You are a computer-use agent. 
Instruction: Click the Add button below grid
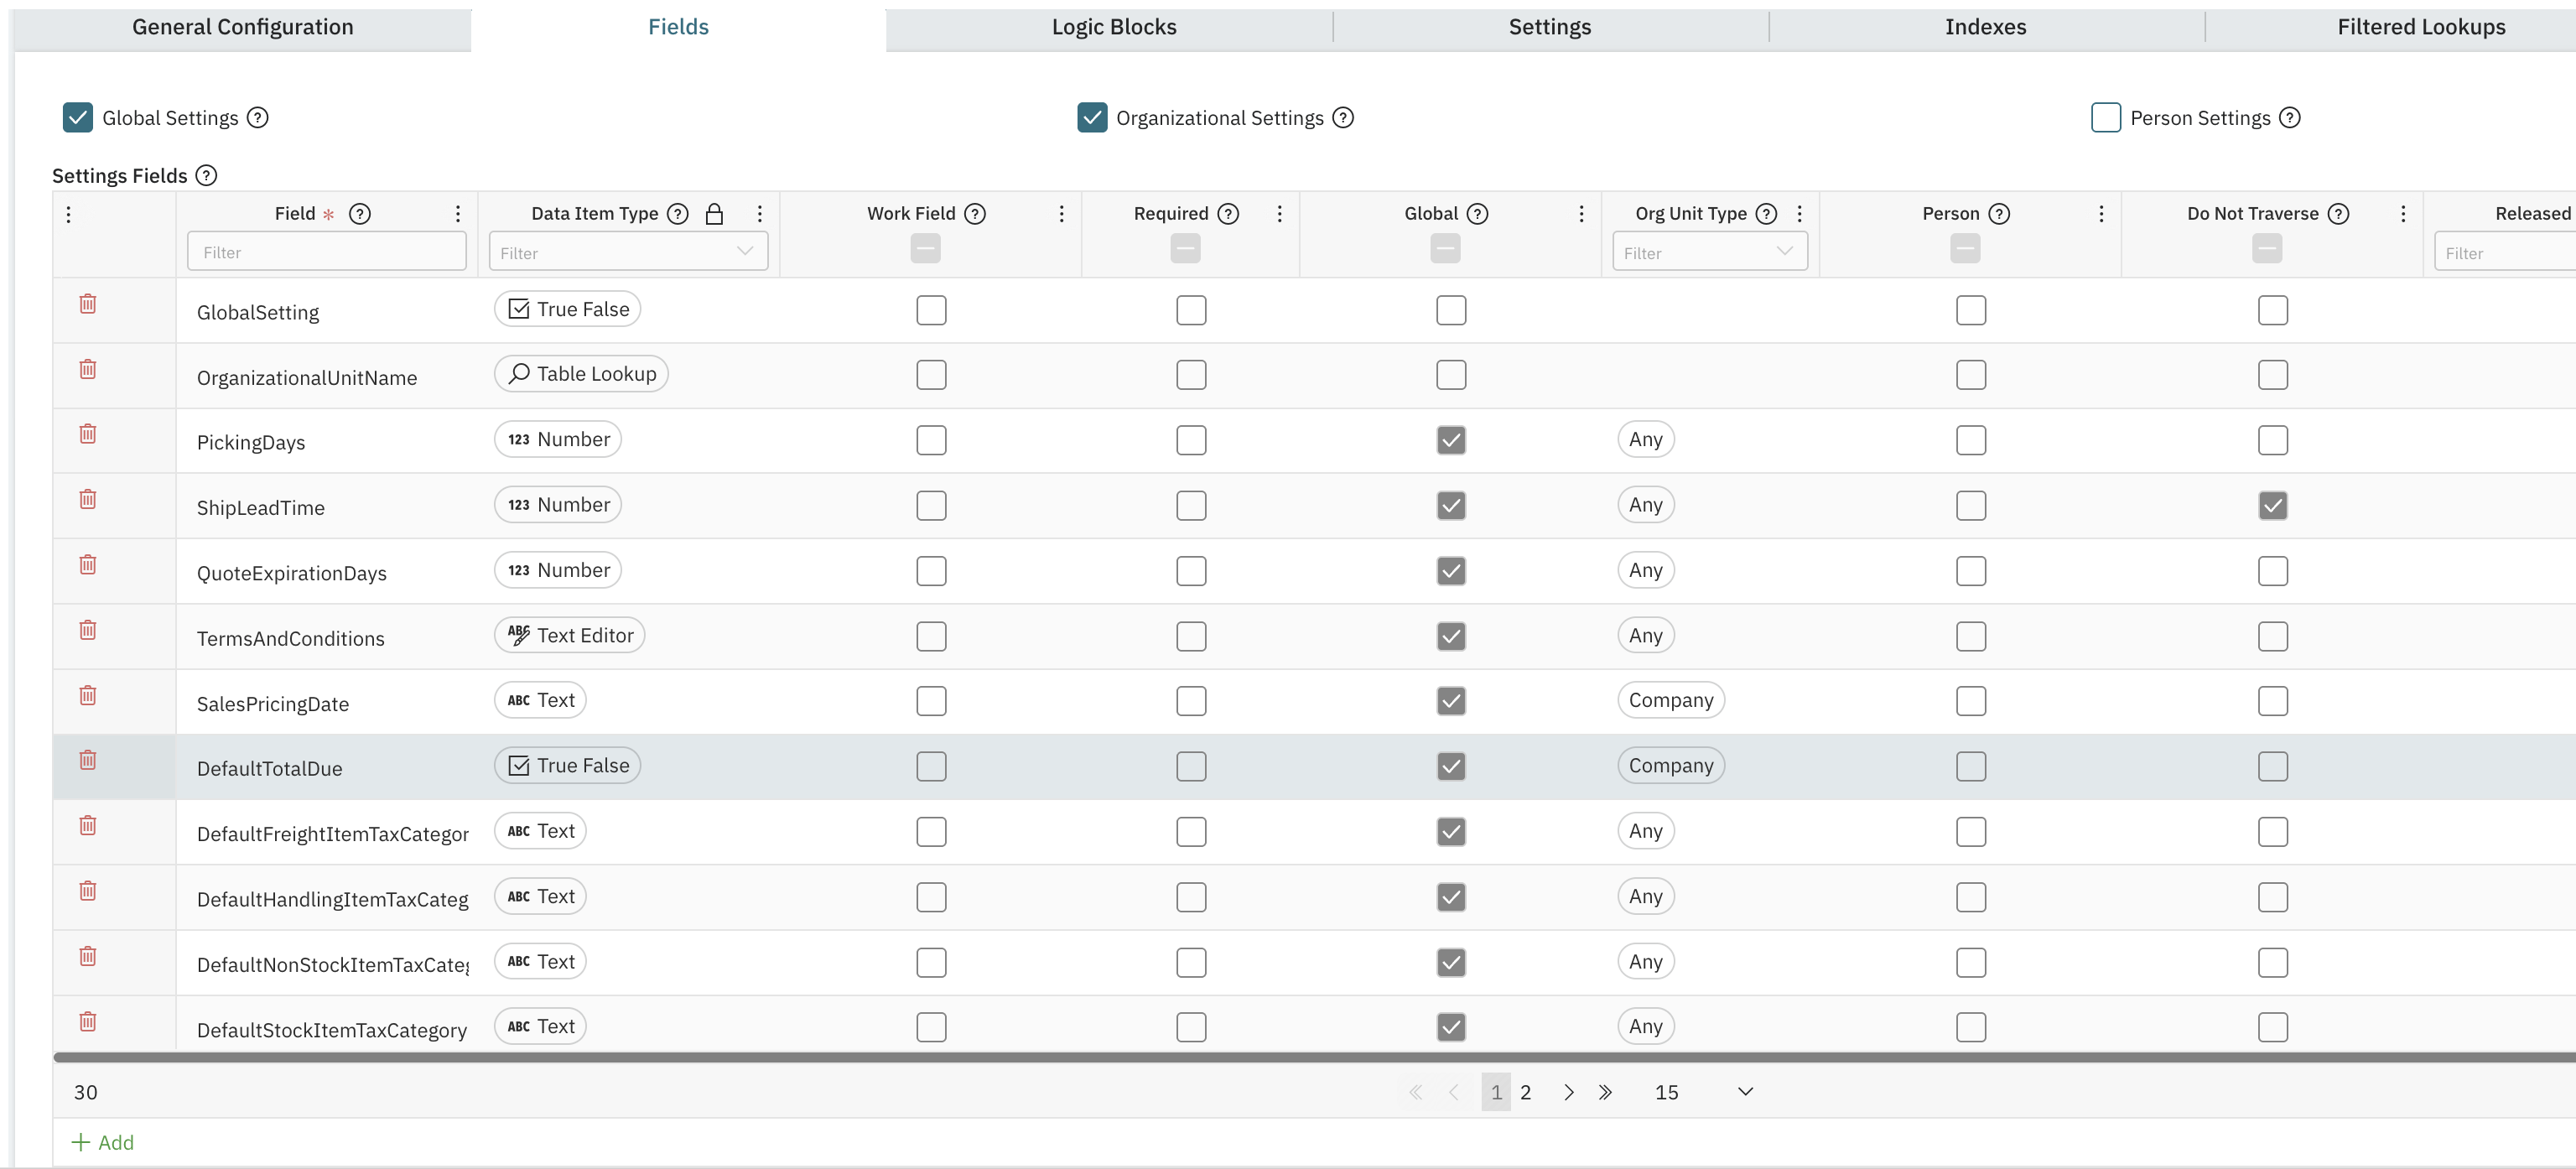tap(103, 1142)
